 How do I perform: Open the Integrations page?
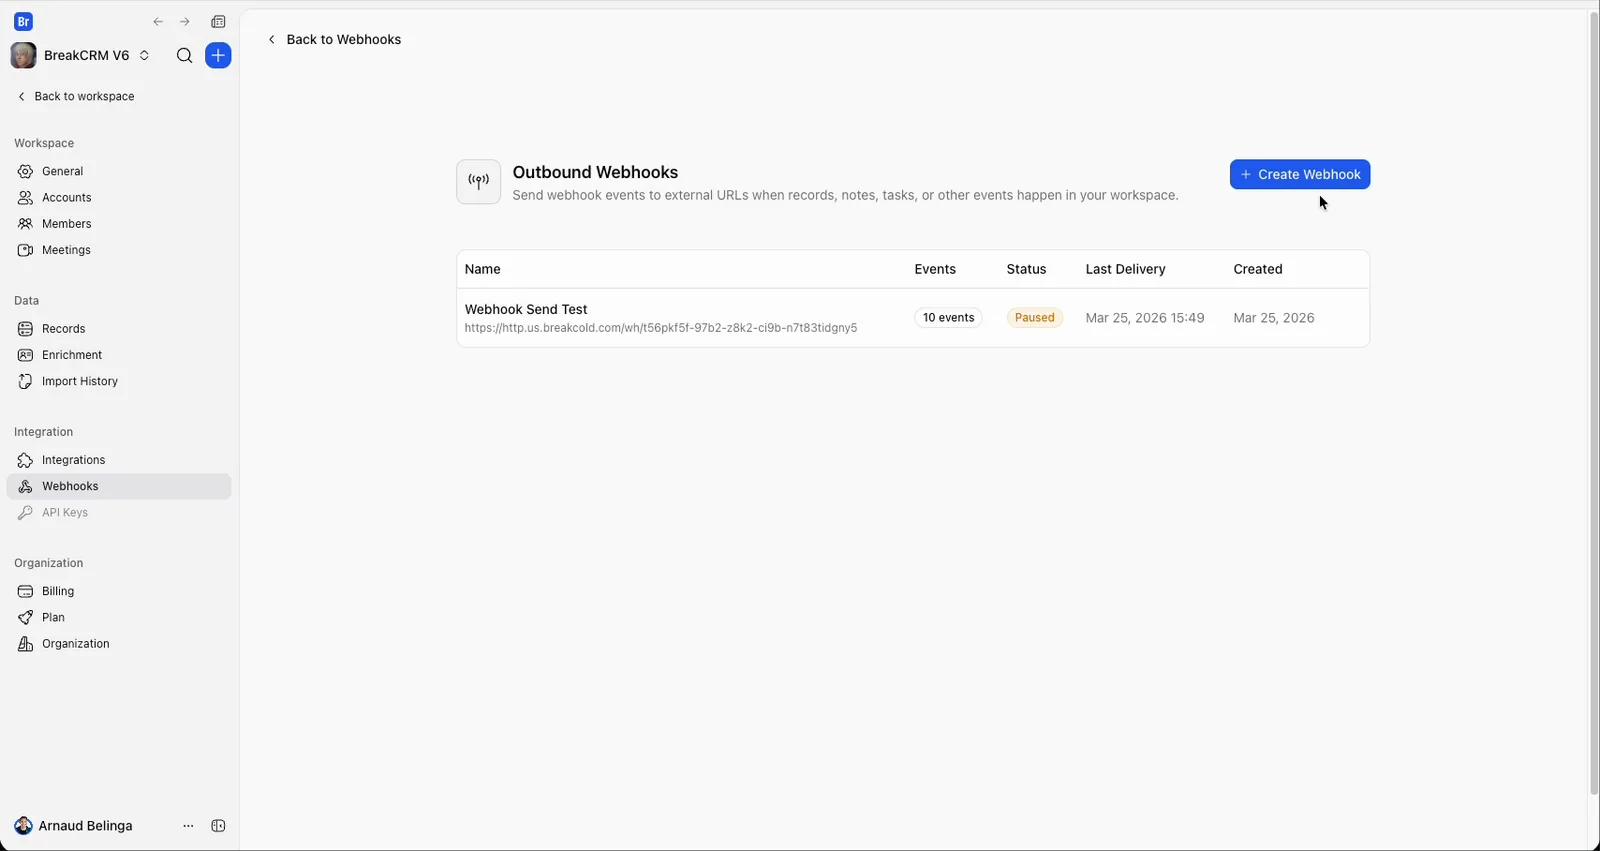tap(118, 460)
